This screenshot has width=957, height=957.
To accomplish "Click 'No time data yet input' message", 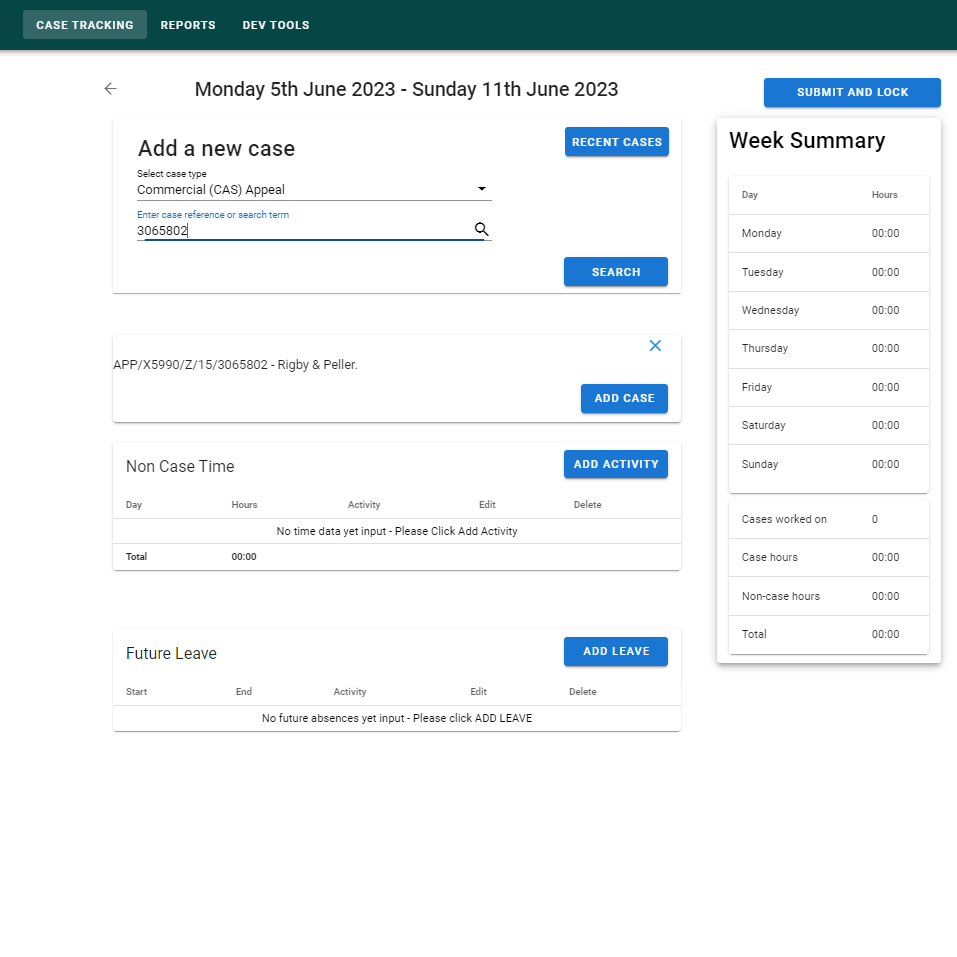I will pyautogui.click(x=397, y=532).
